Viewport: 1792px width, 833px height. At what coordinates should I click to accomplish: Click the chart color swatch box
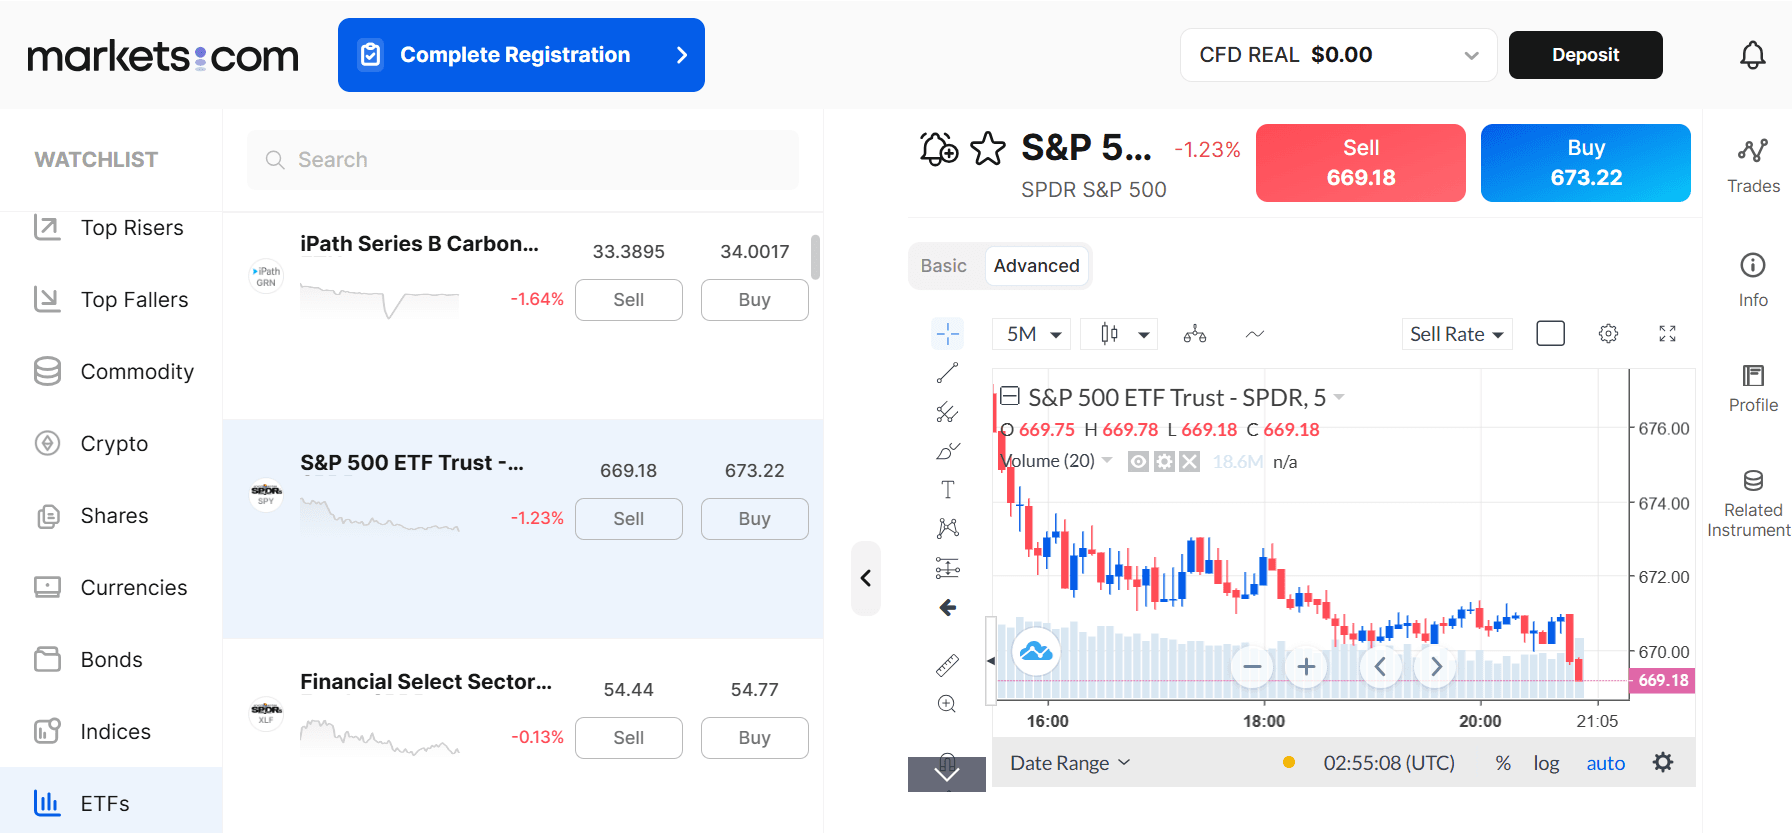point(1550,333)
